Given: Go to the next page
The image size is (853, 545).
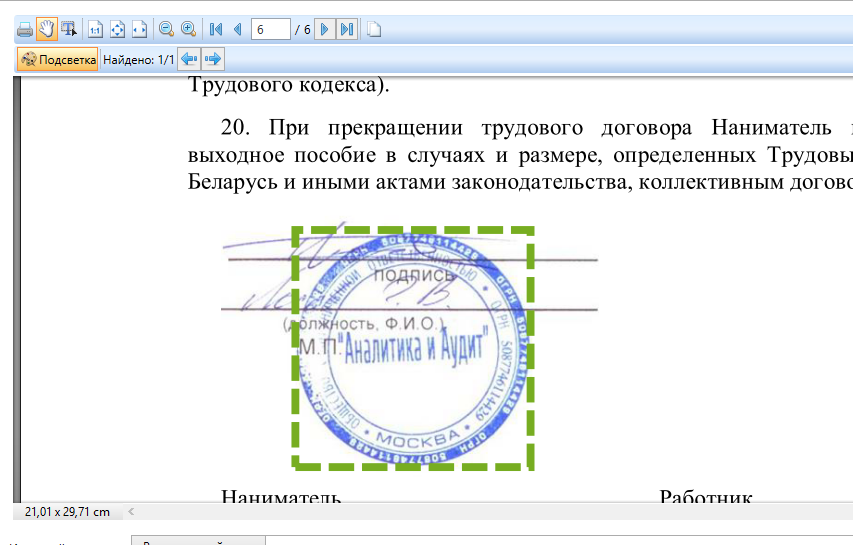Looking at the screenshot, I should (324, 29).
